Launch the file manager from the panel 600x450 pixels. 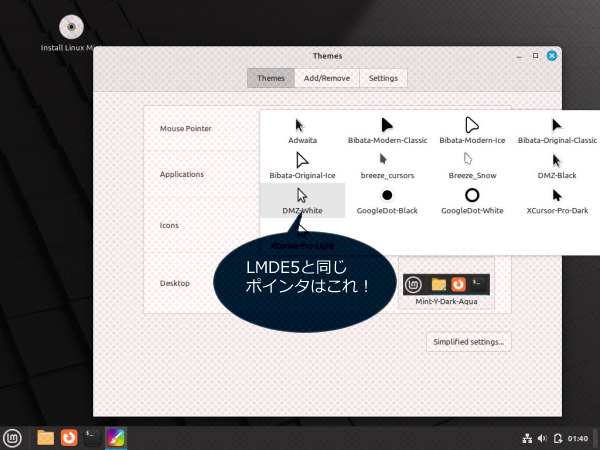click(x=46, y=438)
